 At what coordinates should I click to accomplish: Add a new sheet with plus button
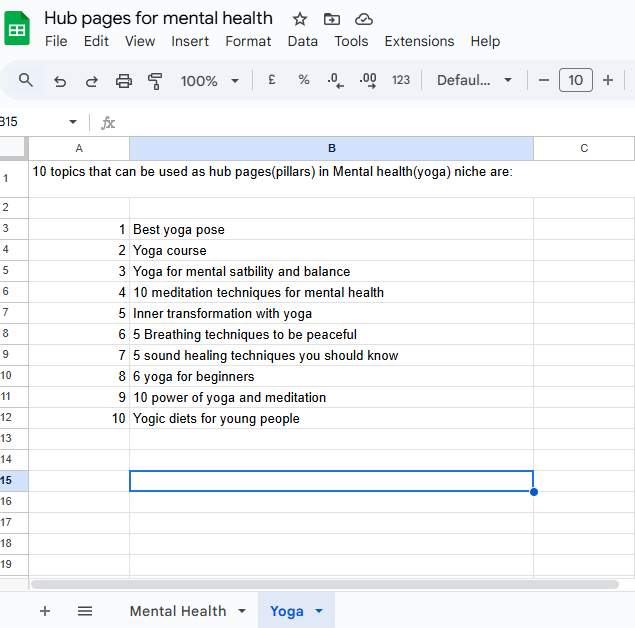[x=45, y=611]
